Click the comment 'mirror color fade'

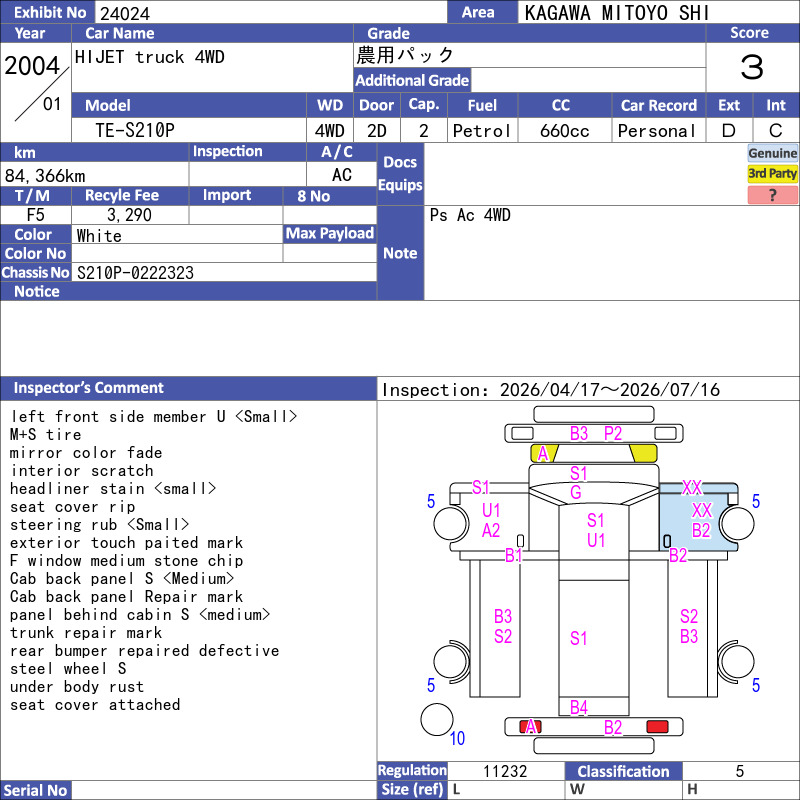(86, 453)
